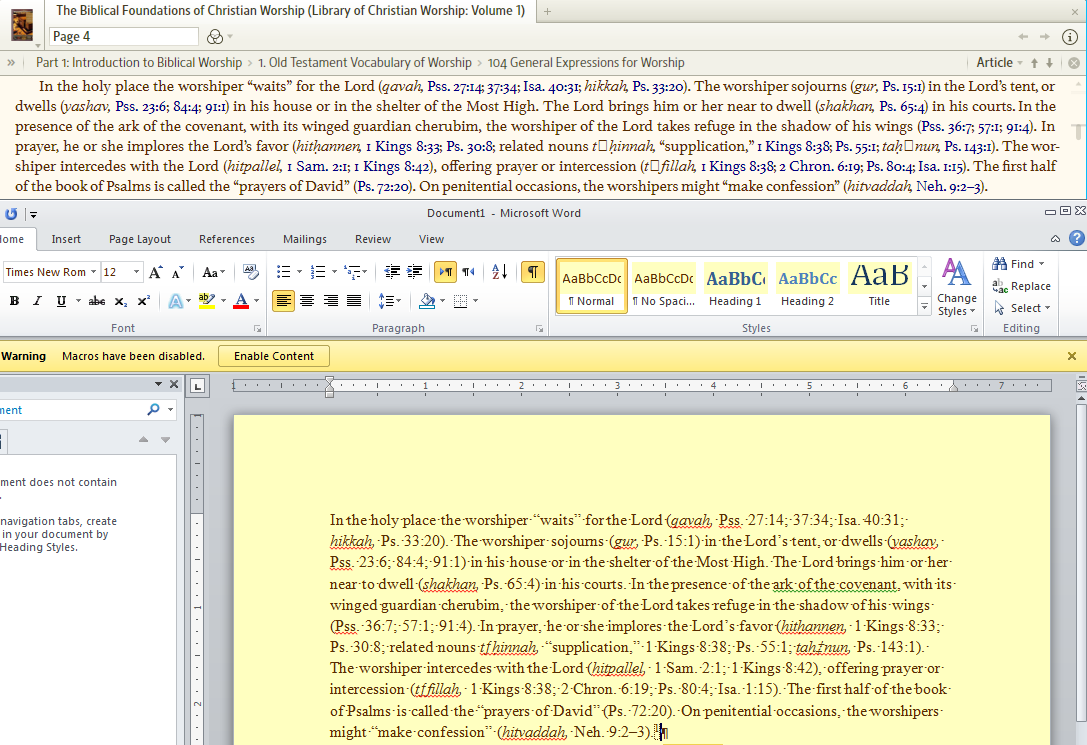
Task: Open Word Help via the question mark icon
Action: [1077, 238]
